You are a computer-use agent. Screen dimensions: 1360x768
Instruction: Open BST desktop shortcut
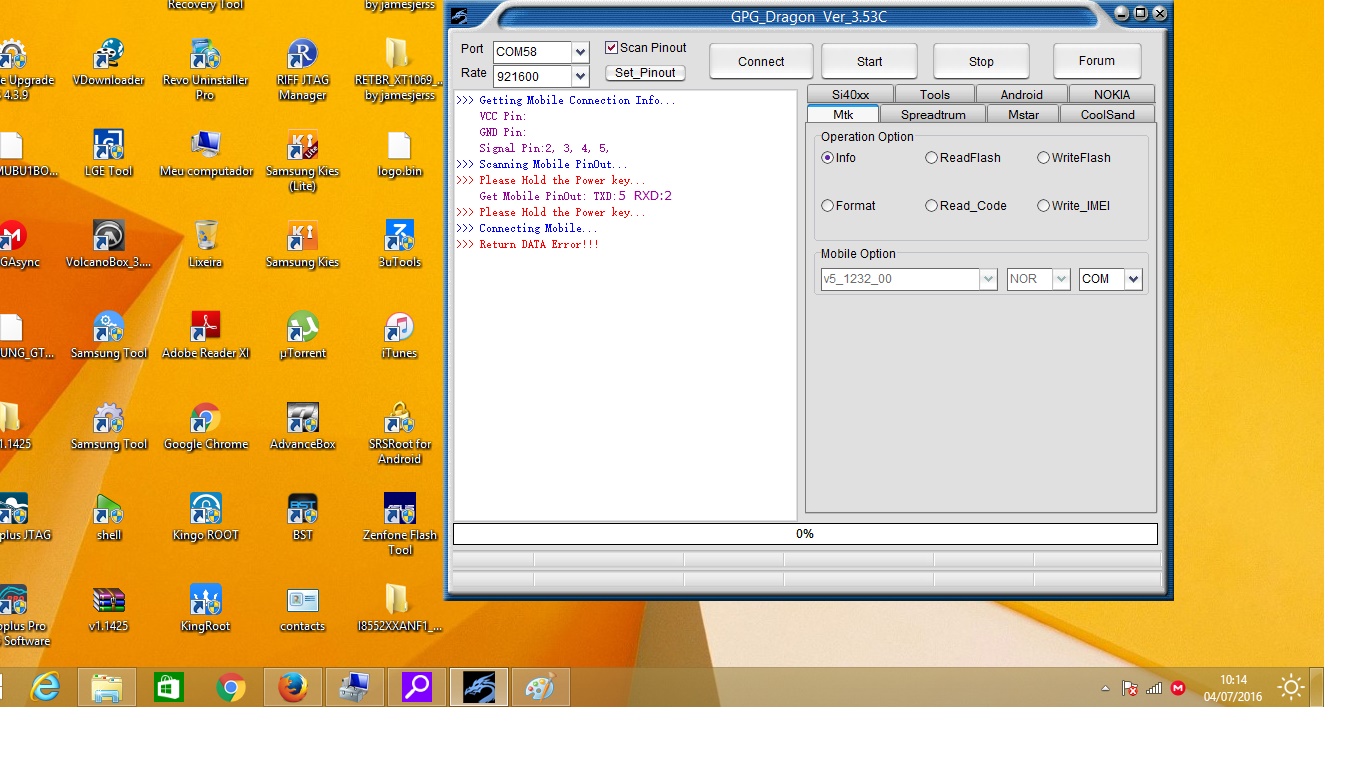[302, 517]
